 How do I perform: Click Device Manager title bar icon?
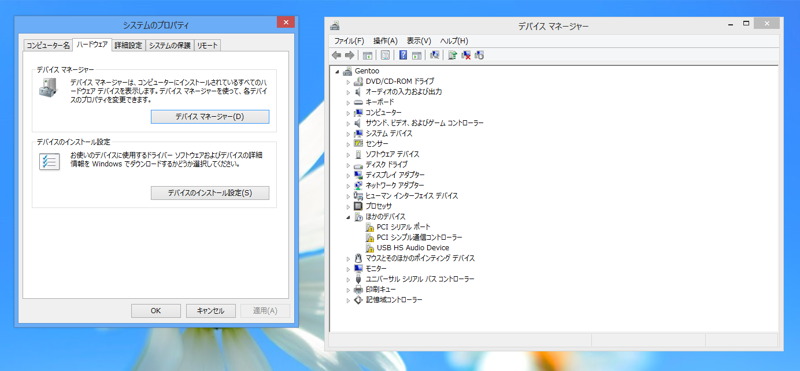coord(335,26)
